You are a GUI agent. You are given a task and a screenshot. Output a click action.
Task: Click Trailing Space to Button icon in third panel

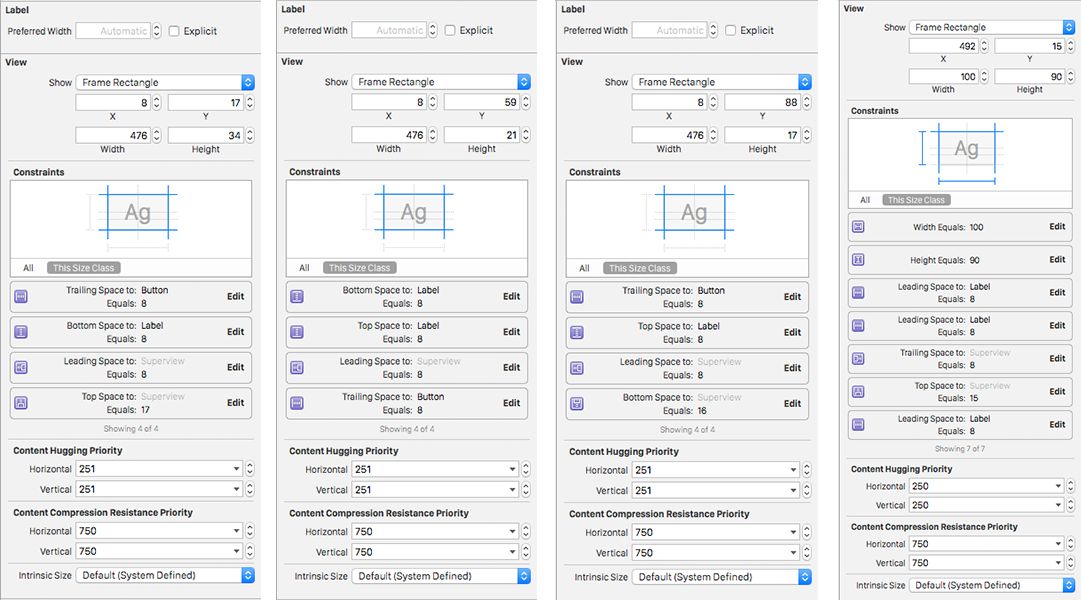[577, 297]
